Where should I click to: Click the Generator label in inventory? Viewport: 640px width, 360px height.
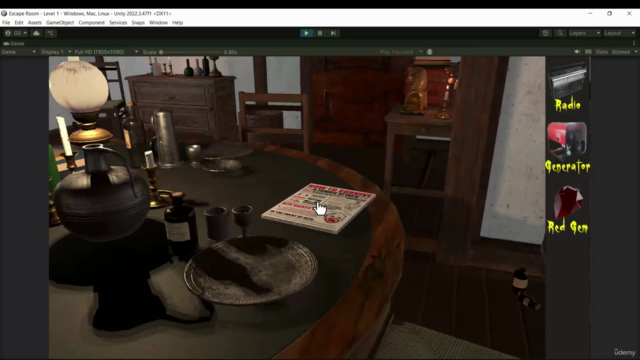pyautogui.click(x=568, y=167)
